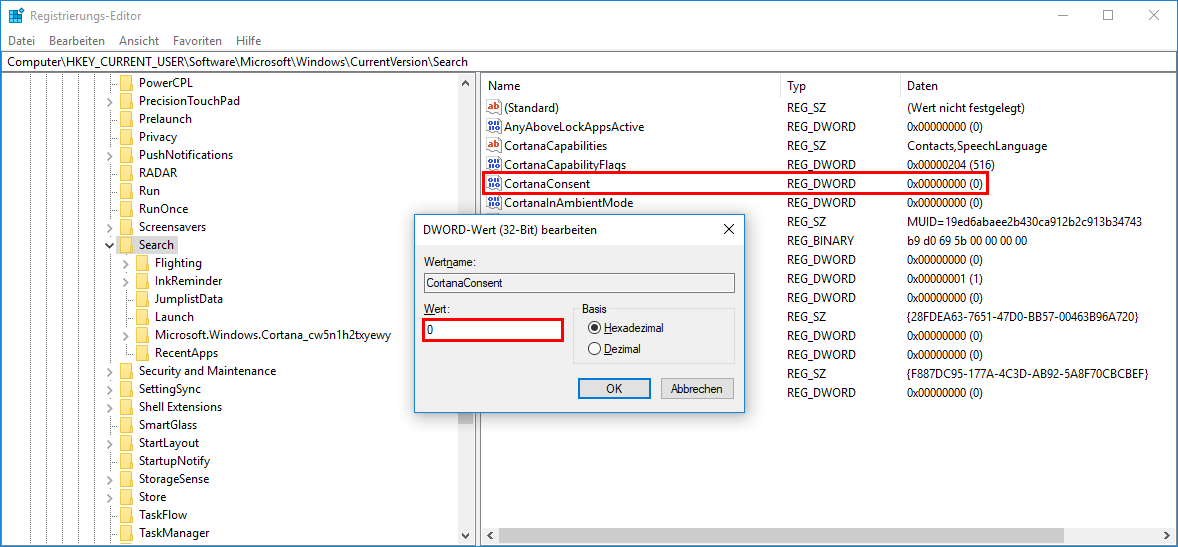Select the Hexadezimal radio button
1178x547 pixels.
pyautogui.click(x=595, y=328)
